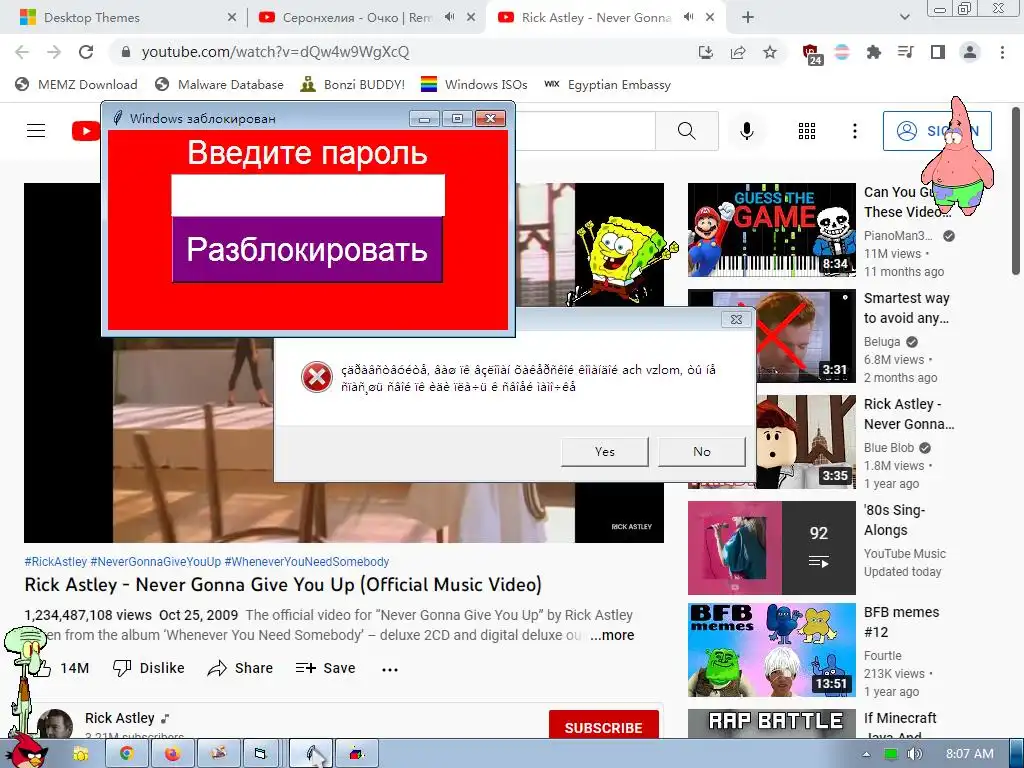Open YouTube settings three-dot menu
Viewport: 1024px width, 768px height.
click(x=854, y=131)
